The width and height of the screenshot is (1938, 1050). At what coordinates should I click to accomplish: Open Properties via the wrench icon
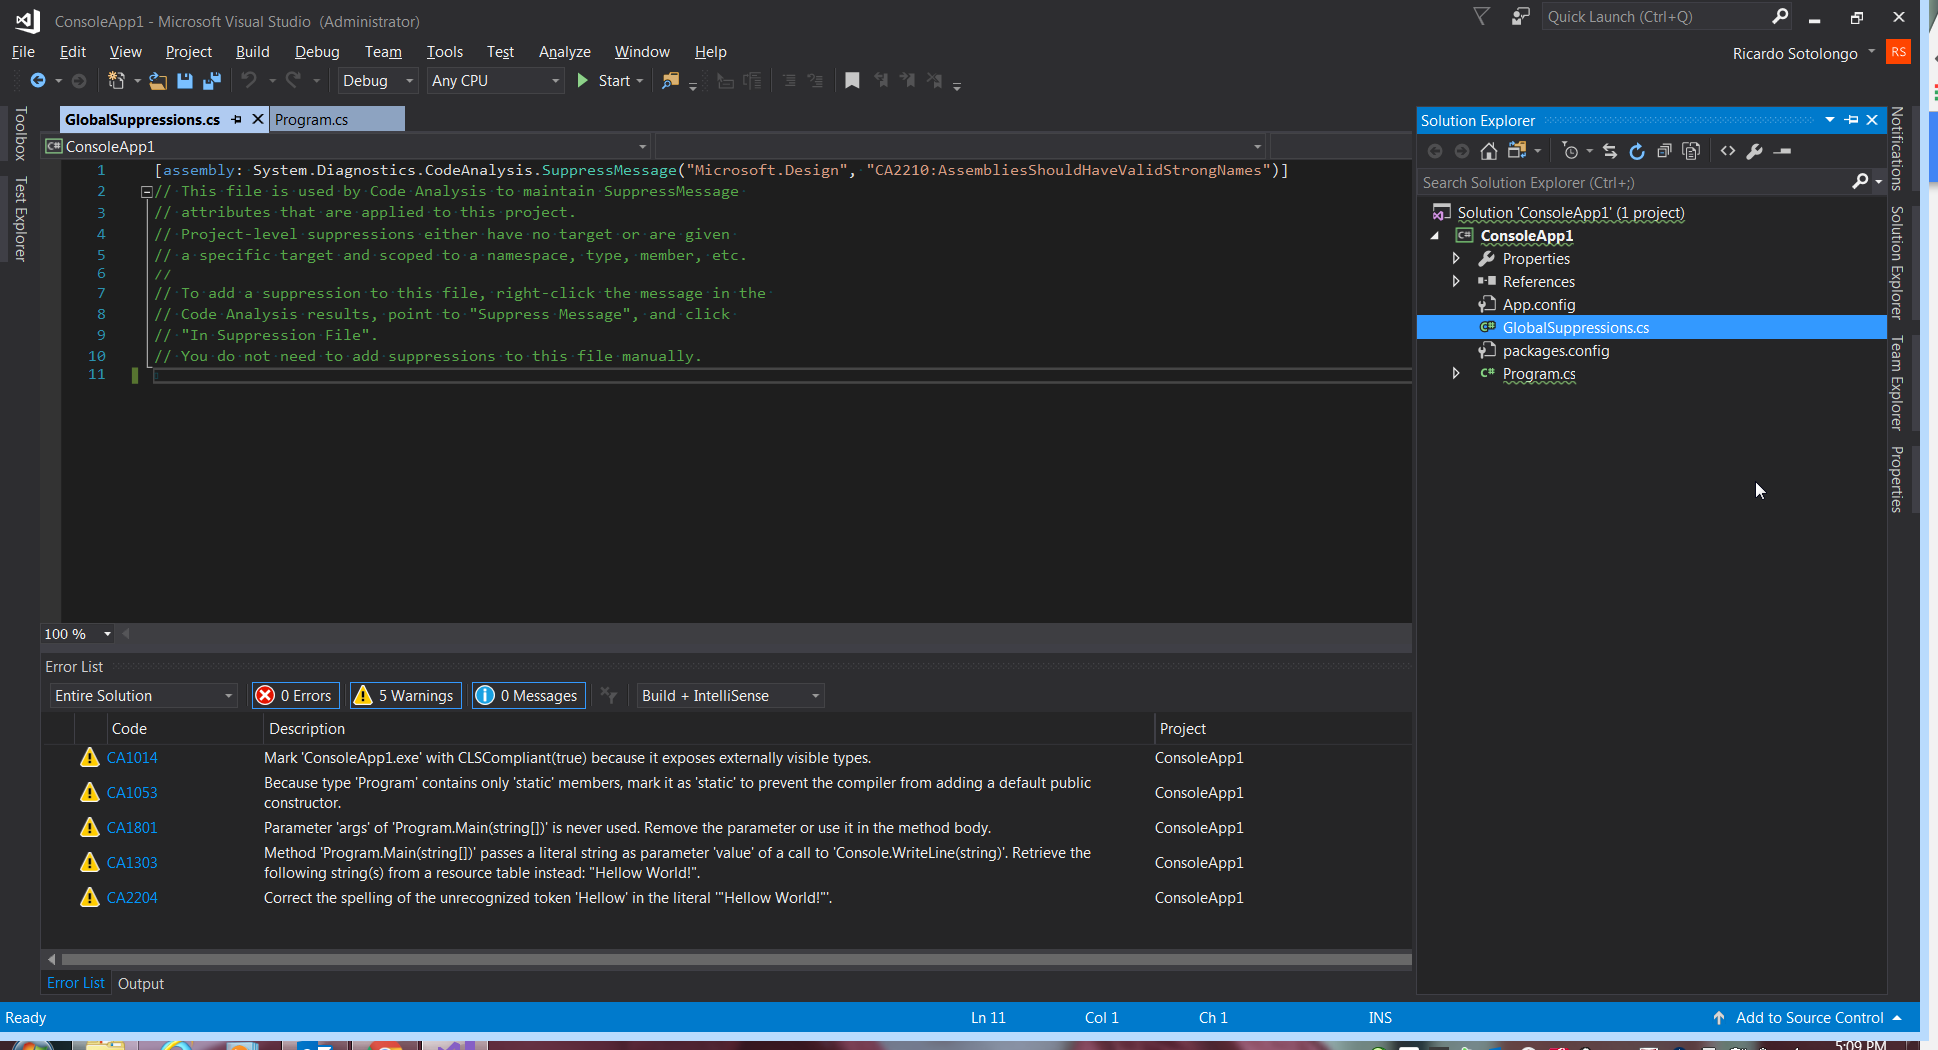pos(1755,151)
